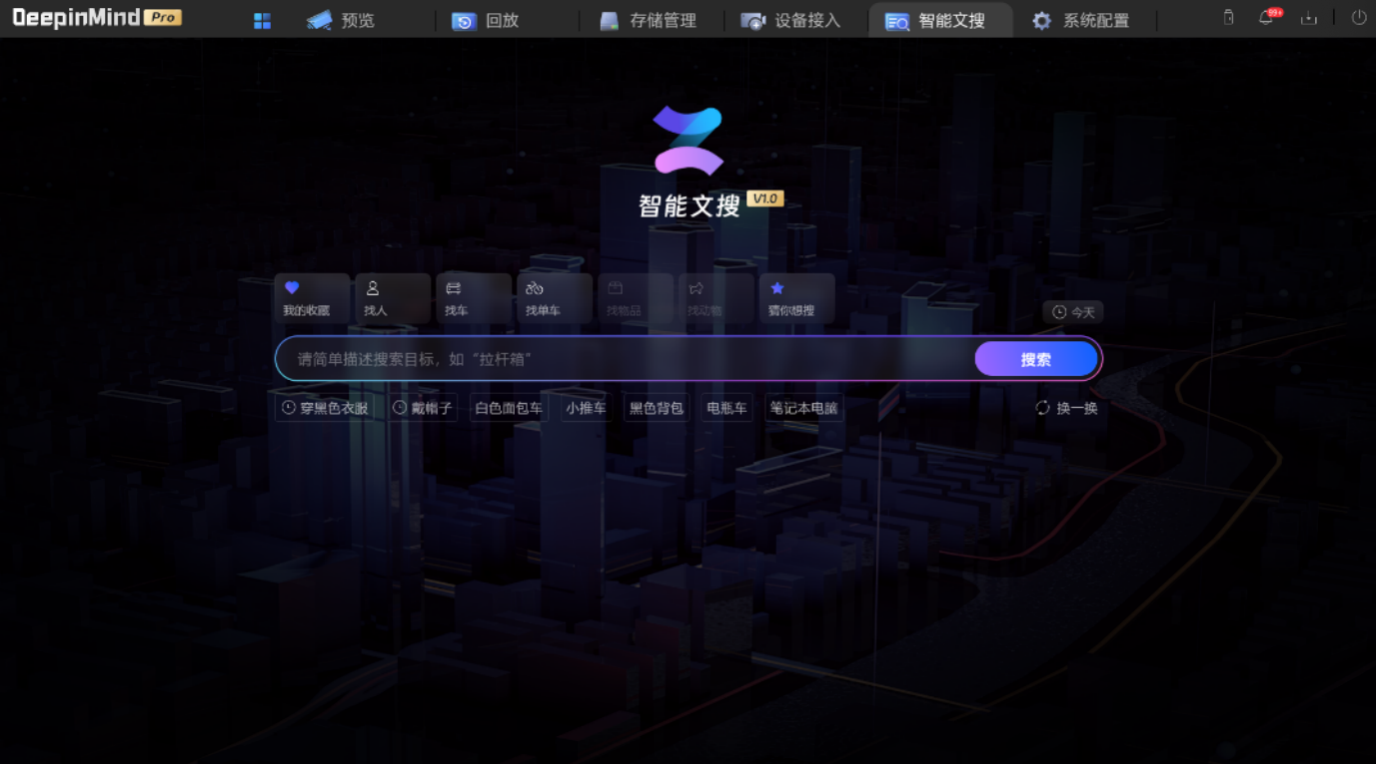The image size is (1376, 764).
Task: Click the DeepinMind Pro logo
Action: tap(97, 17)
